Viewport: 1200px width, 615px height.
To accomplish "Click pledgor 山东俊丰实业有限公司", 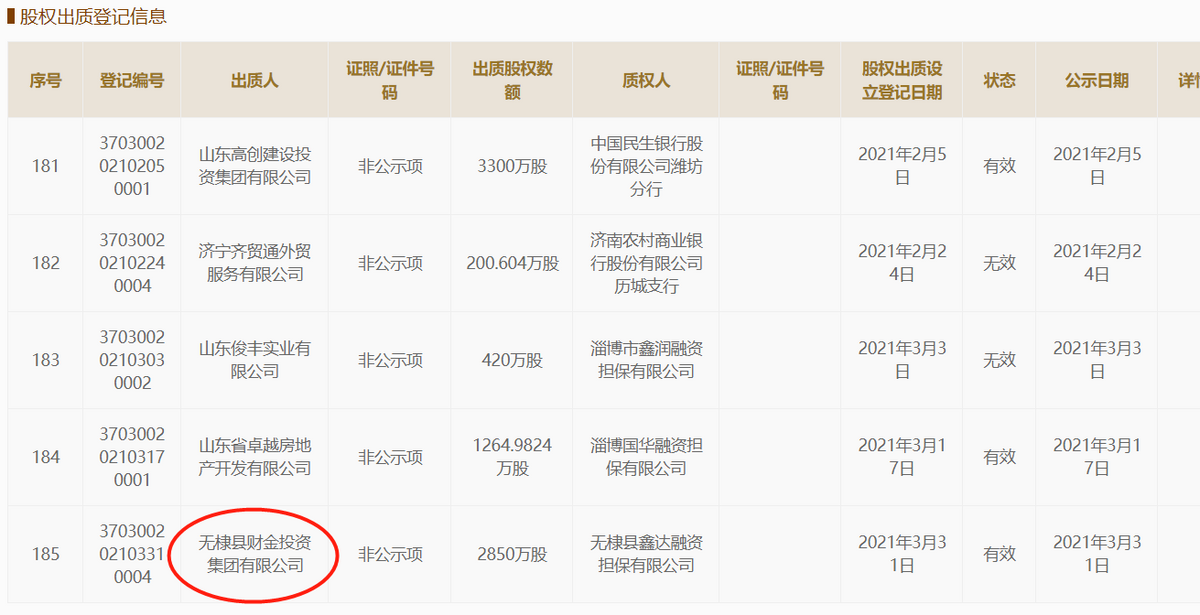I will coord(255,360).
